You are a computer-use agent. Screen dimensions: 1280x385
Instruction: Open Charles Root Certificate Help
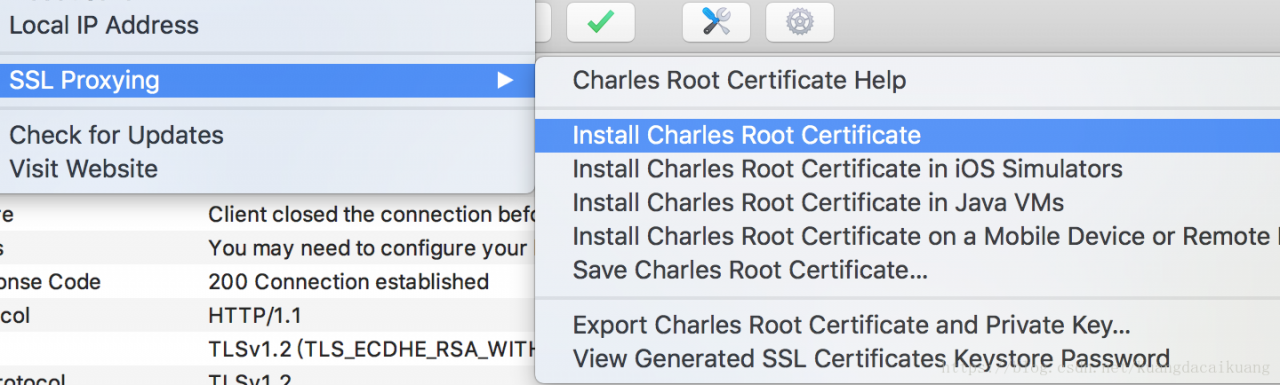click(739, 80)
